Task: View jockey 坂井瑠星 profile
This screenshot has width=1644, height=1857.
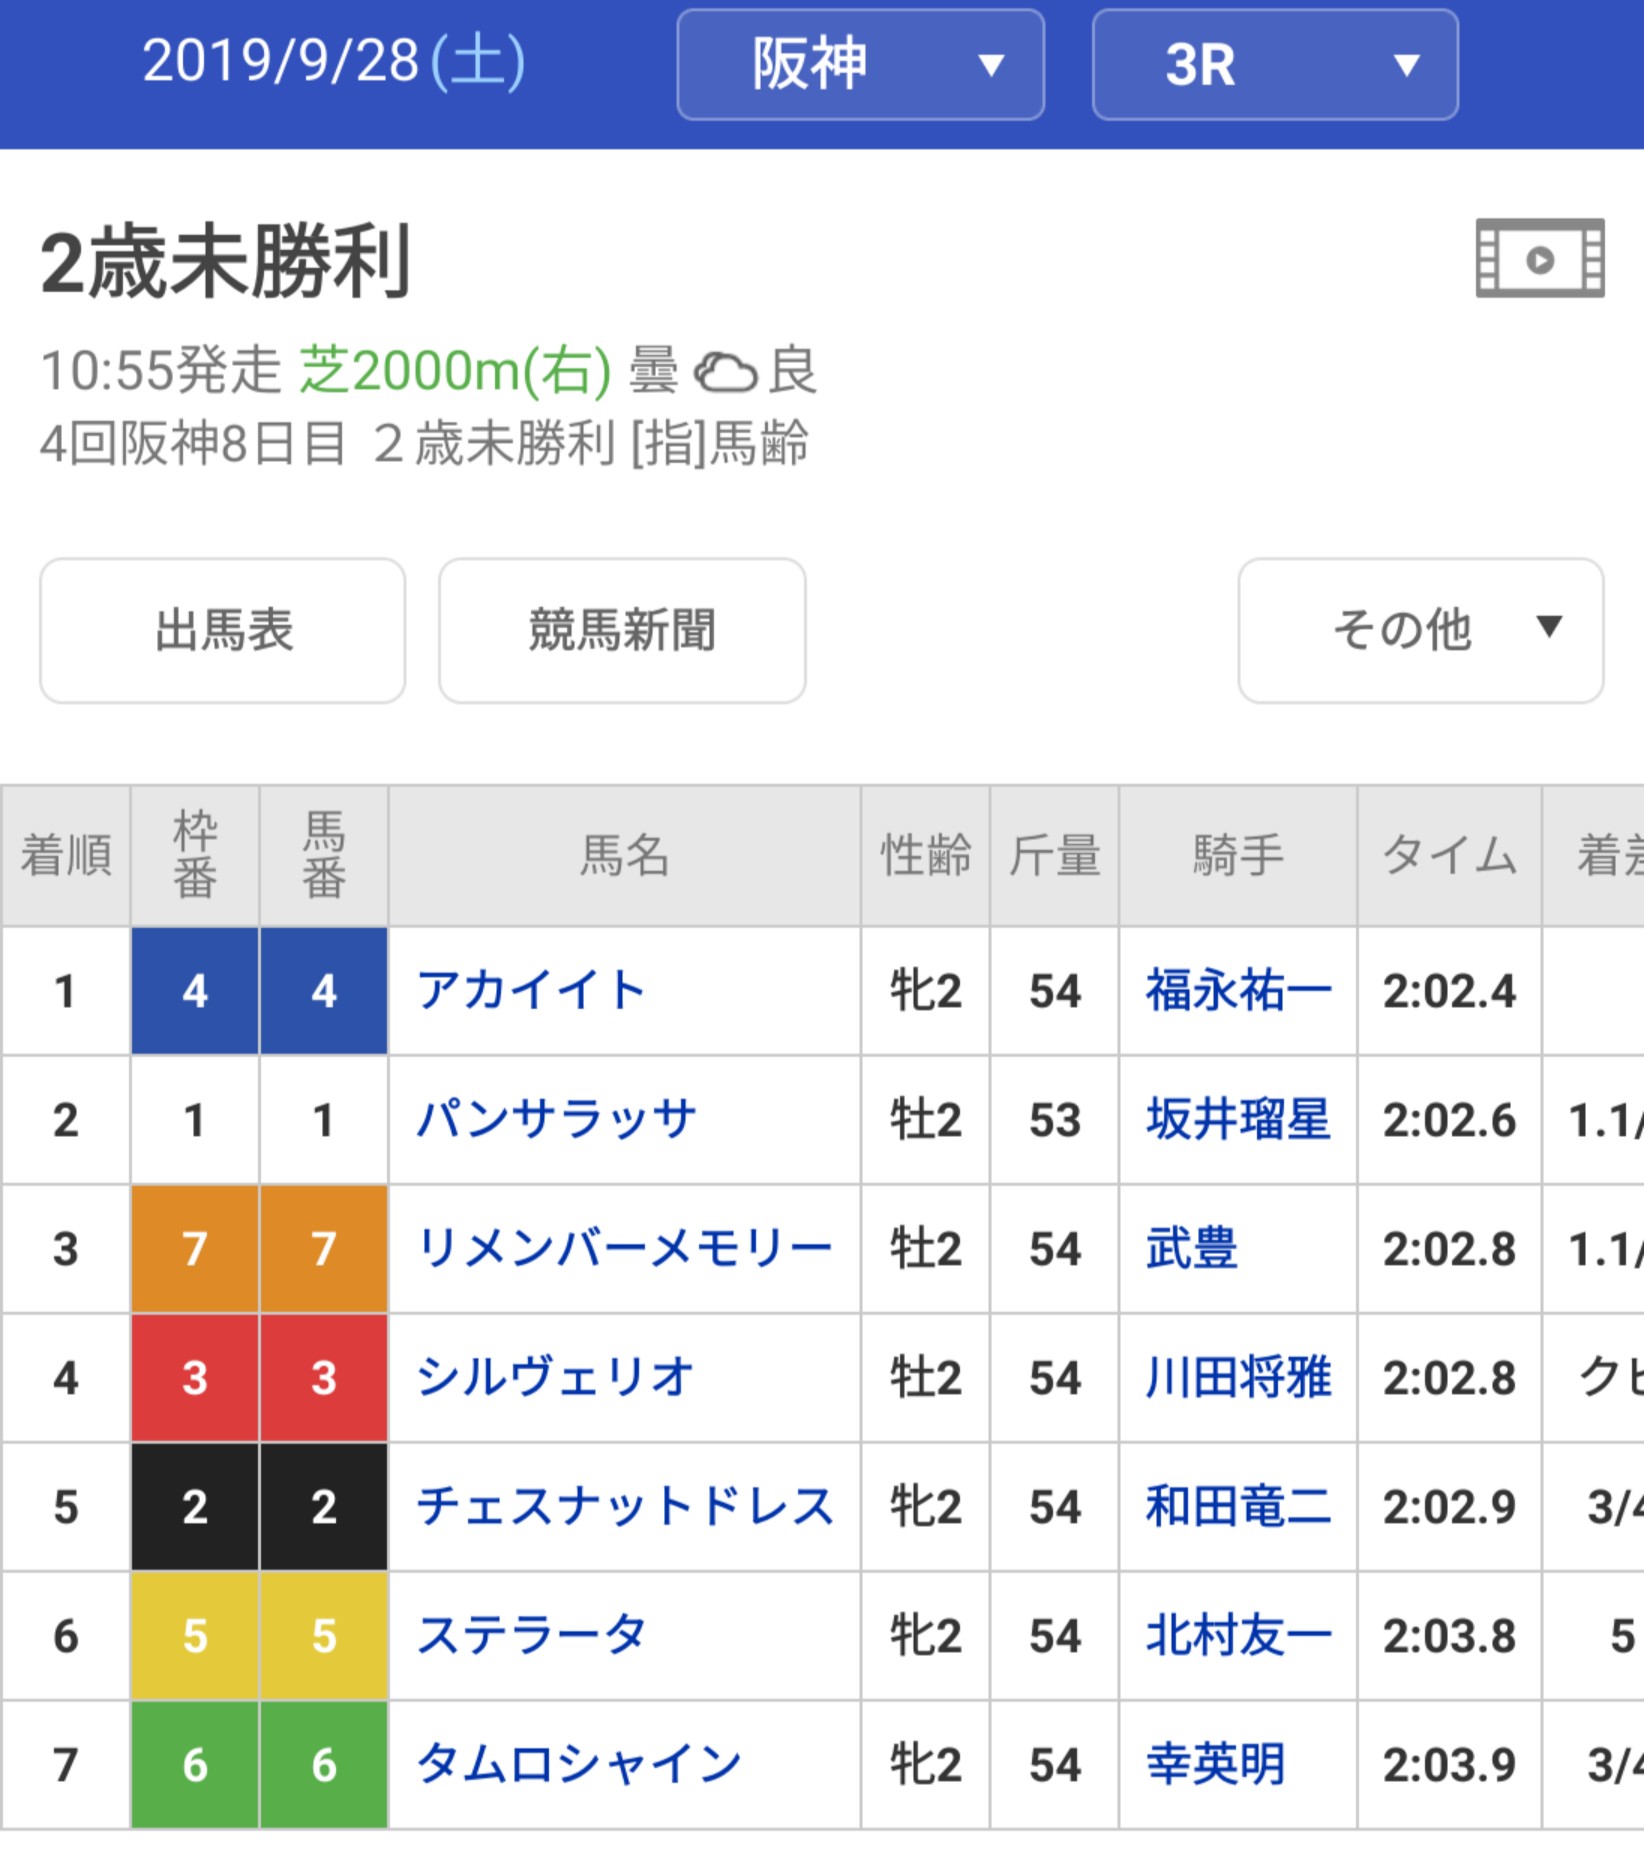Action: click(x=1238, y=1120)
